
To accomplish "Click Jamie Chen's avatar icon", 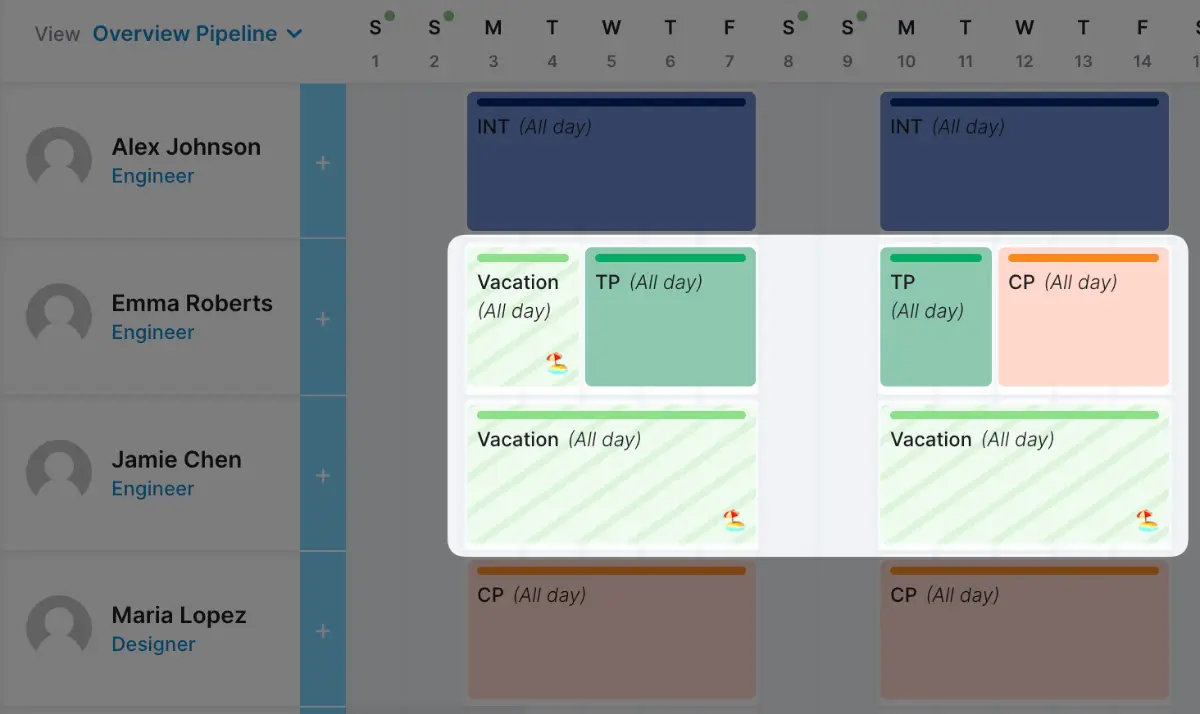I will click(59, 473).
